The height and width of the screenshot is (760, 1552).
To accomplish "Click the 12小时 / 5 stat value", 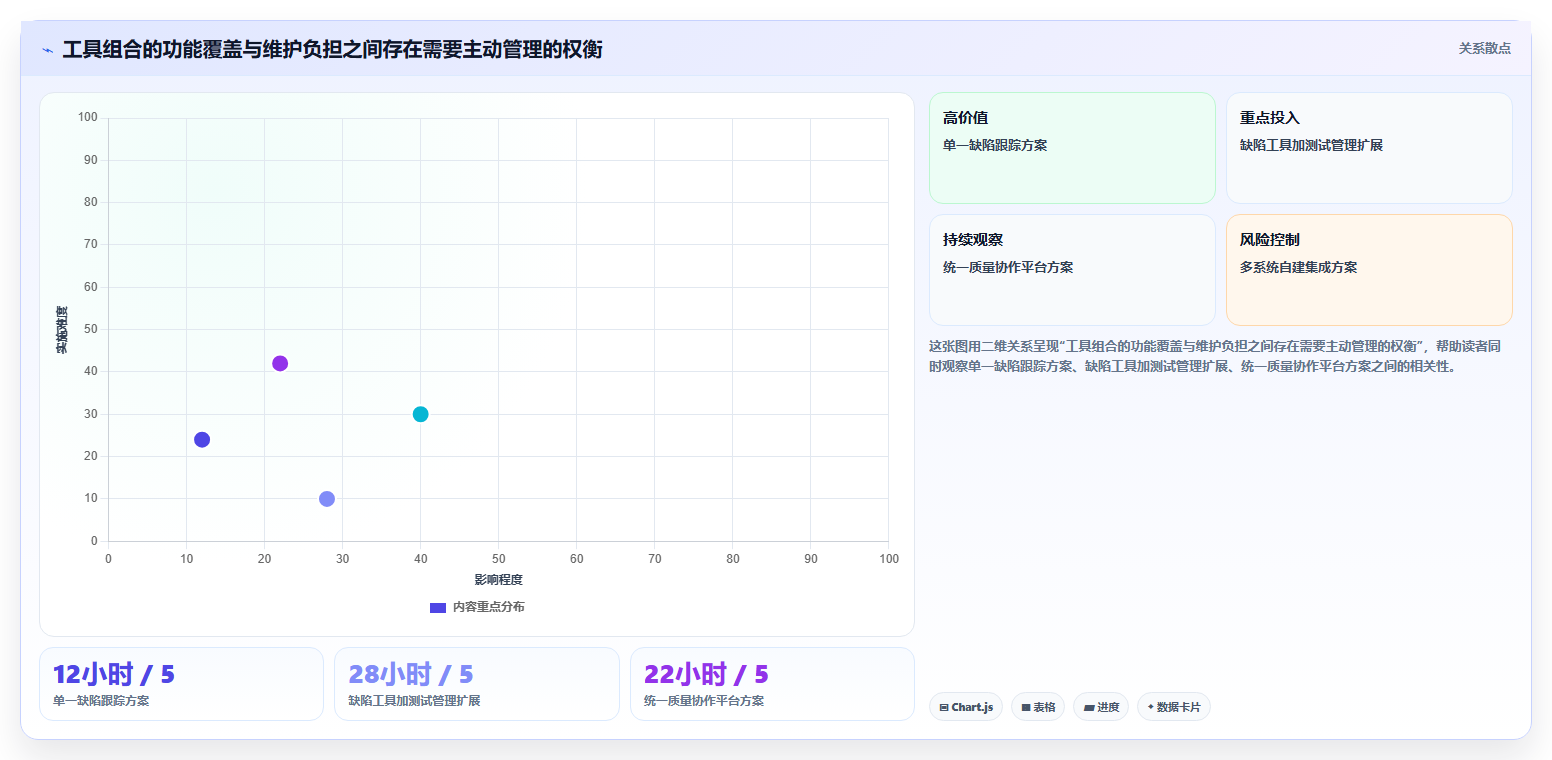I will [x=113, y=674].
